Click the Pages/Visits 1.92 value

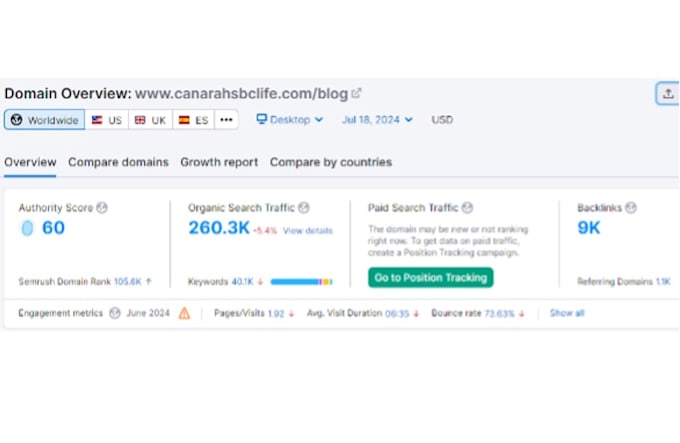(x=276, y=313)
